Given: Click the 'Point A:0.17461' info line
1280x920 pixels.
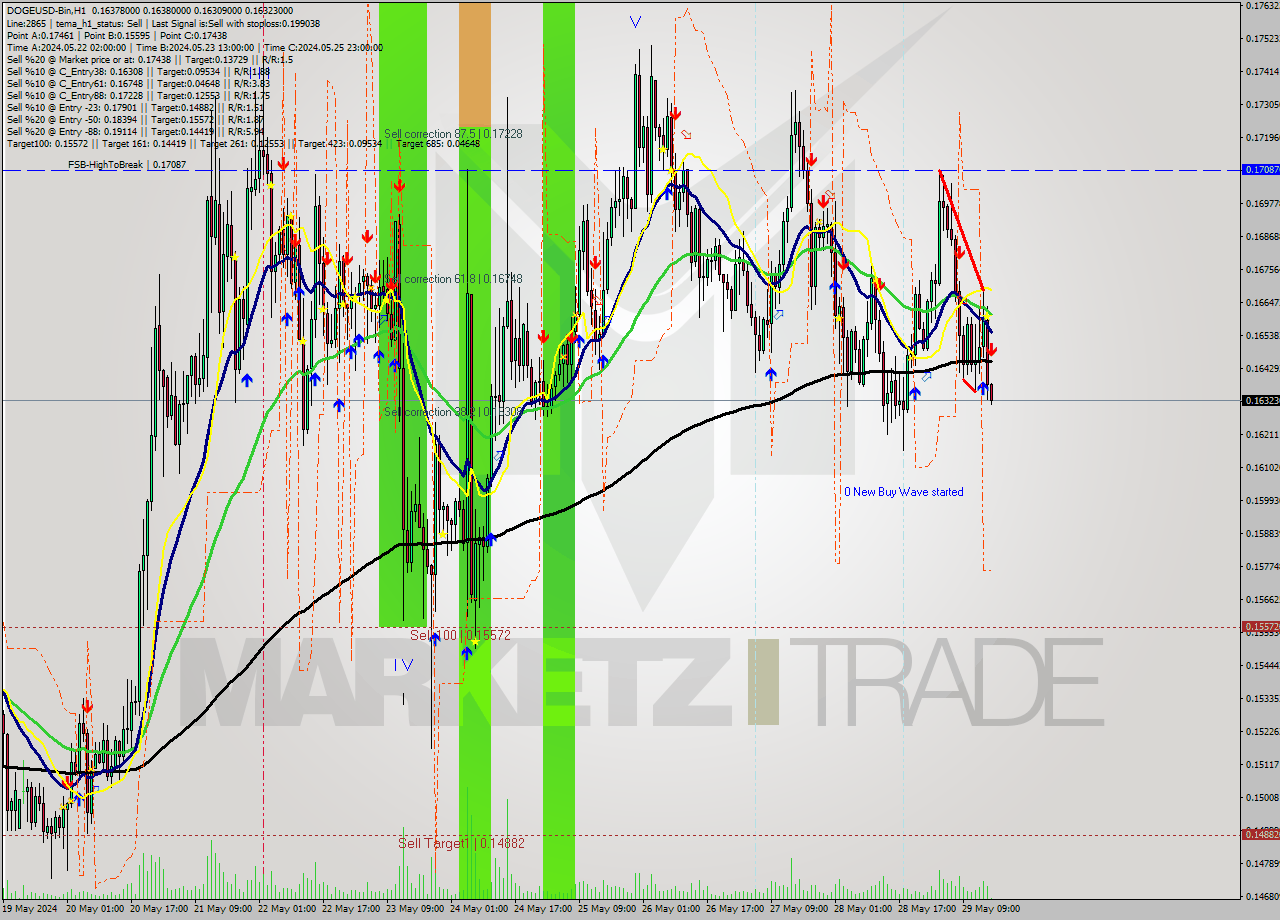Looking at the screenshot, I should [118, 35].
